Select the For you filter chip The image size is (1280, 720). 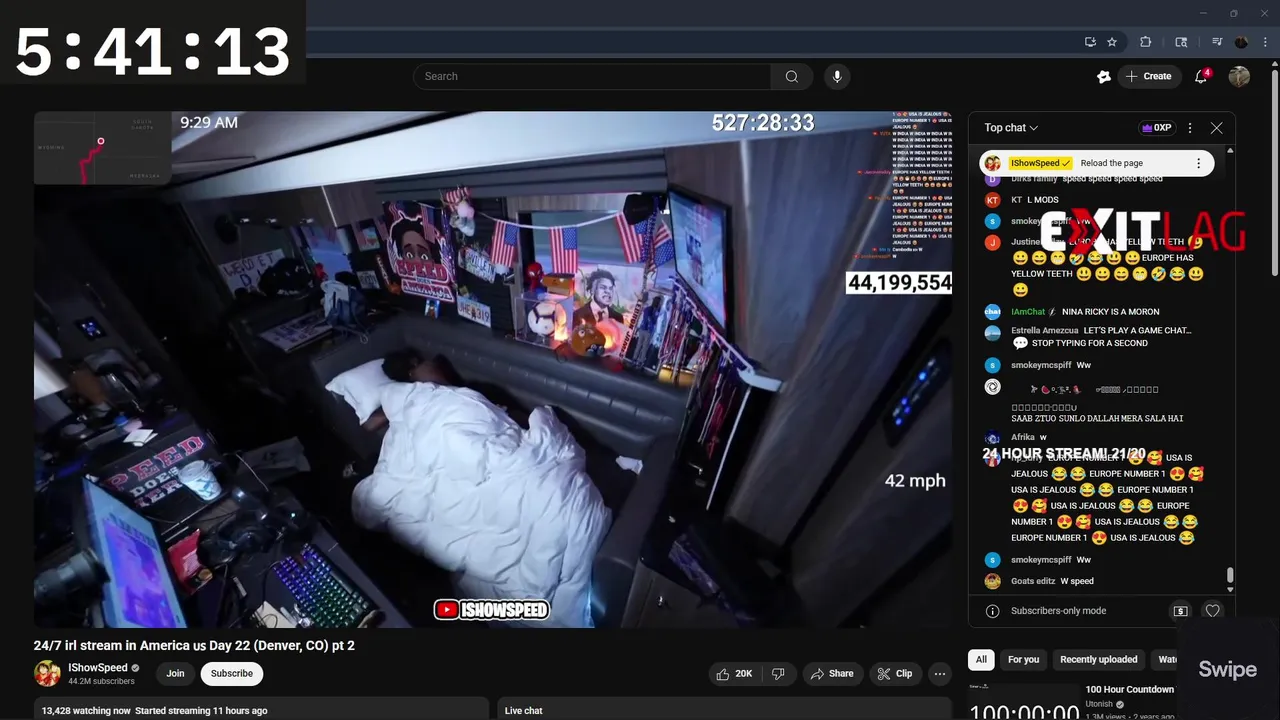1023,660
